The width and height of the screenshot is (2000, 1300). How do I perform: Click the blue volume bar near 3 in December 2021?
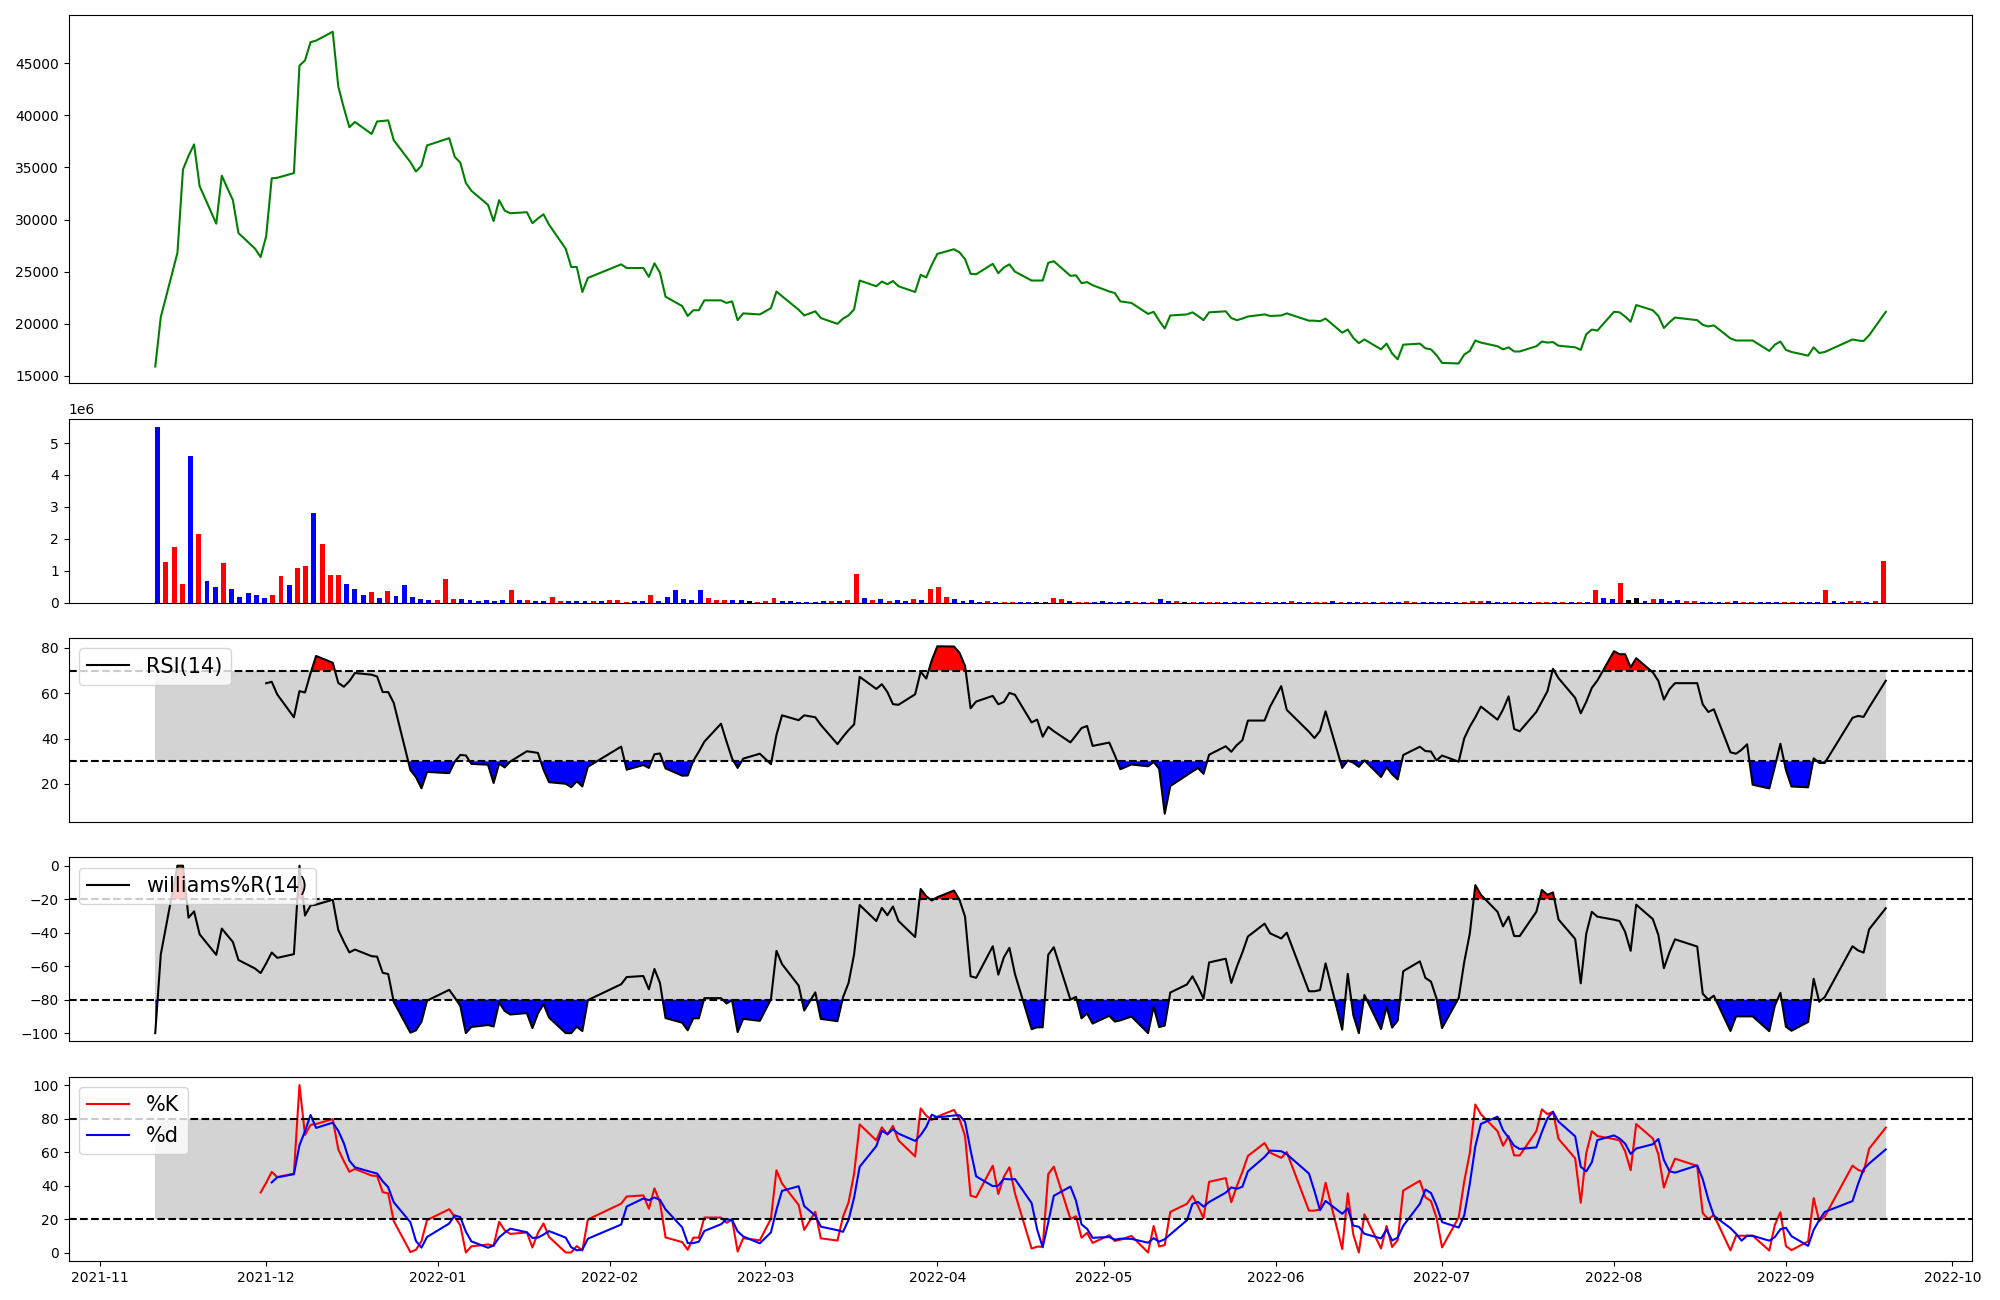(x=313, y=558)
